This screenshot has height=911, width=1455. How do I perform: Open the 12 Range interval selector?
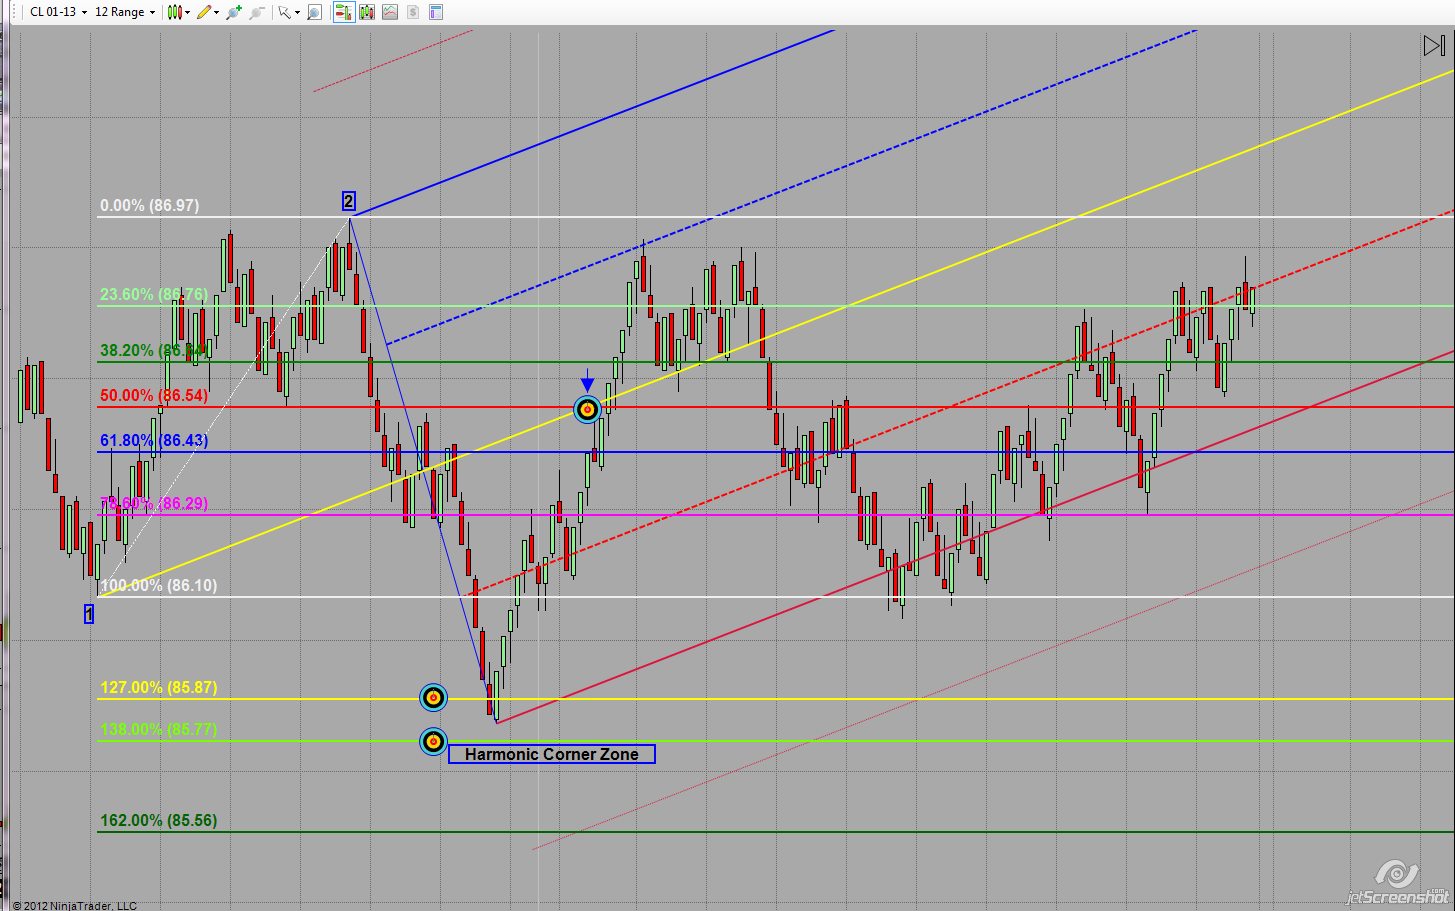coord(125,12)
